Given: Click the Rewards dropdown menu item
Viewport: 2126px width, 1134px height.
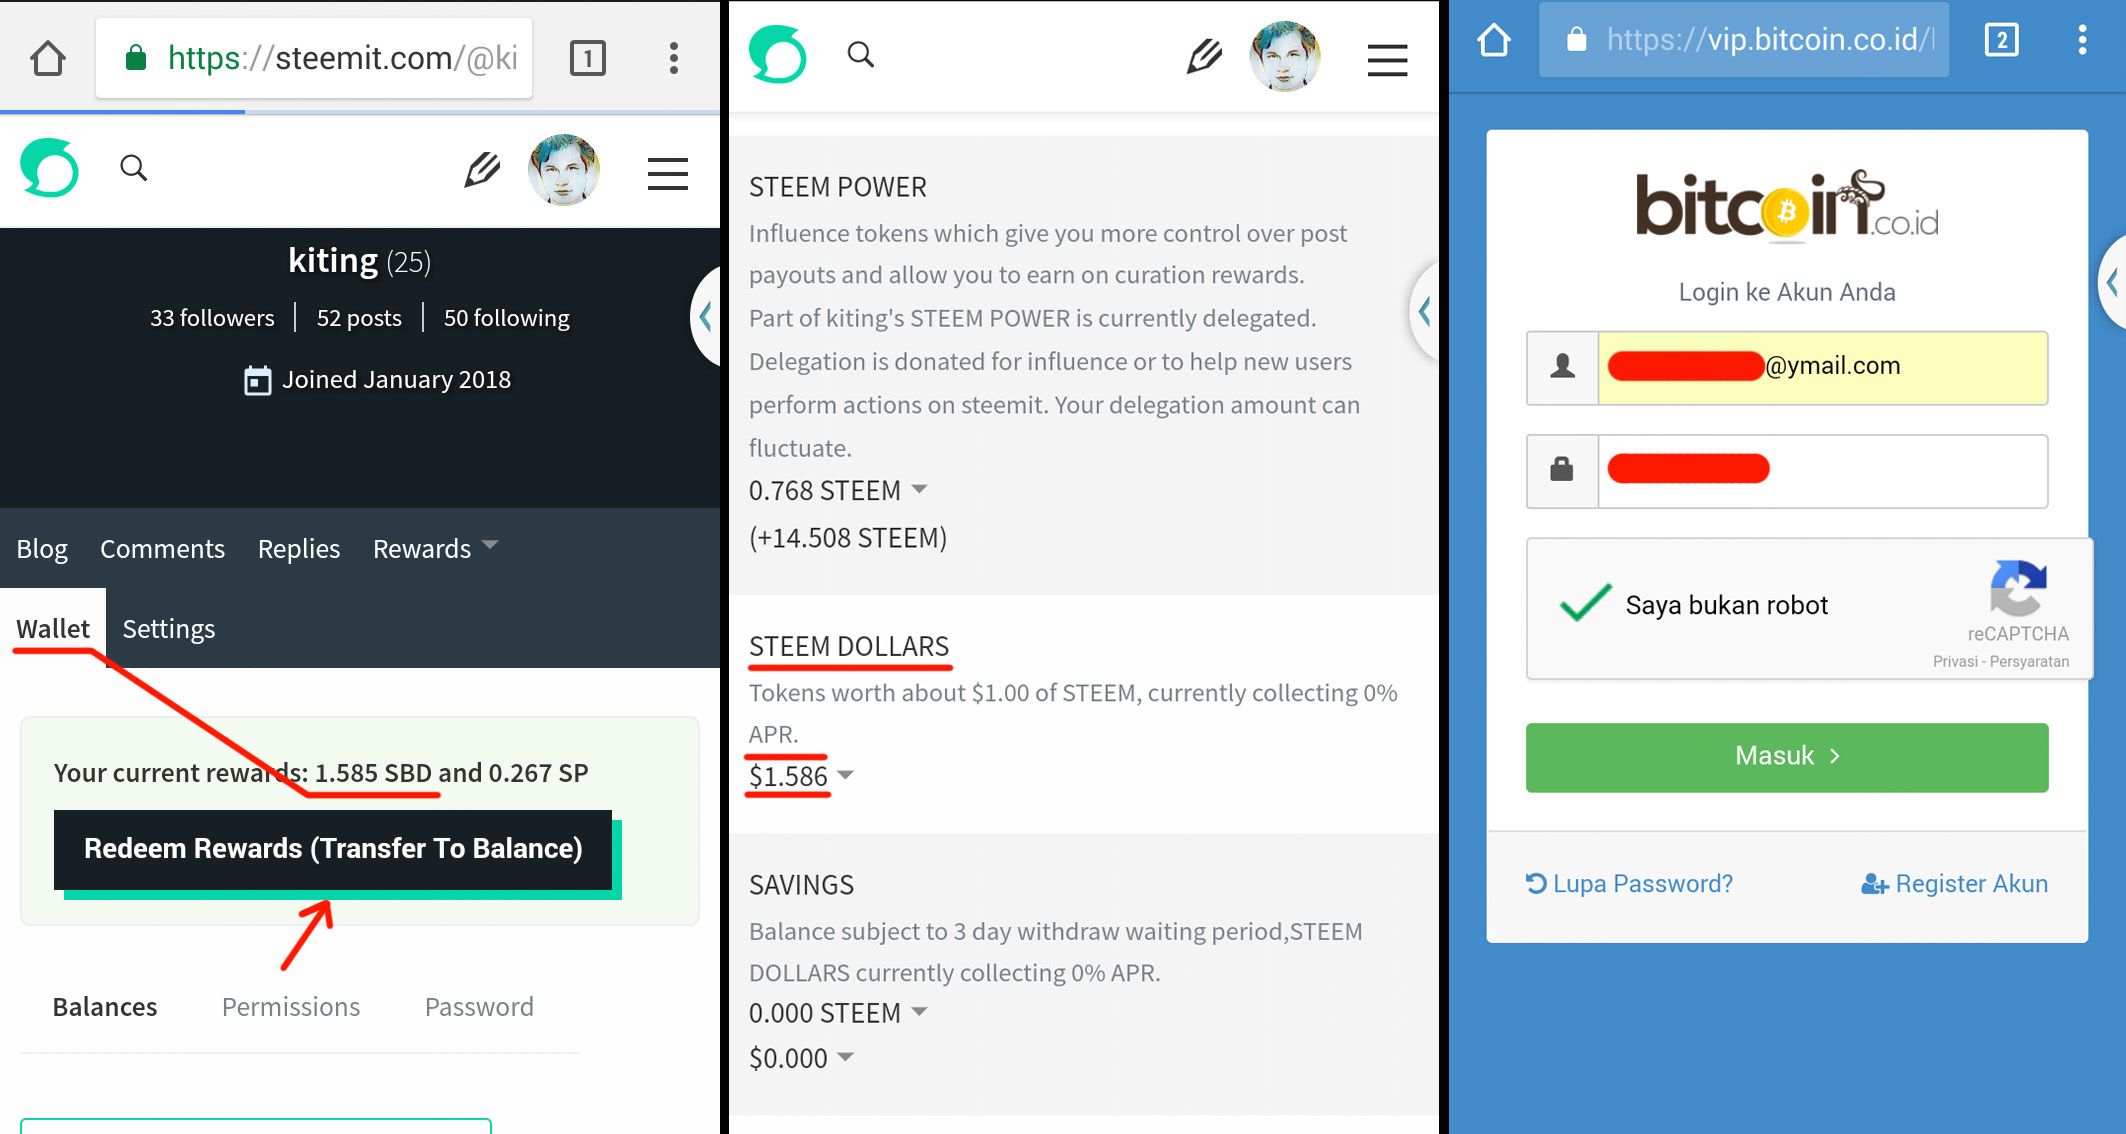Looking at the screenshot, I should coord(433,547).
